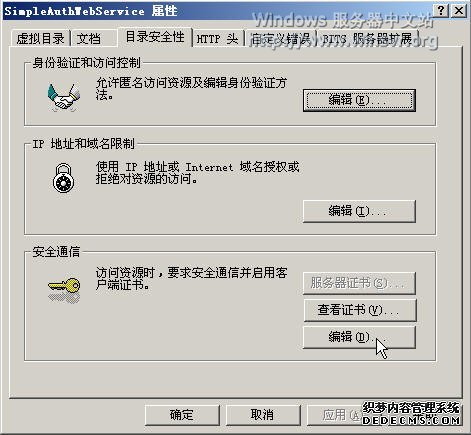Confirm with the 确定 button
The width and height of the screenshot is (471, 435).
(182, 415)
